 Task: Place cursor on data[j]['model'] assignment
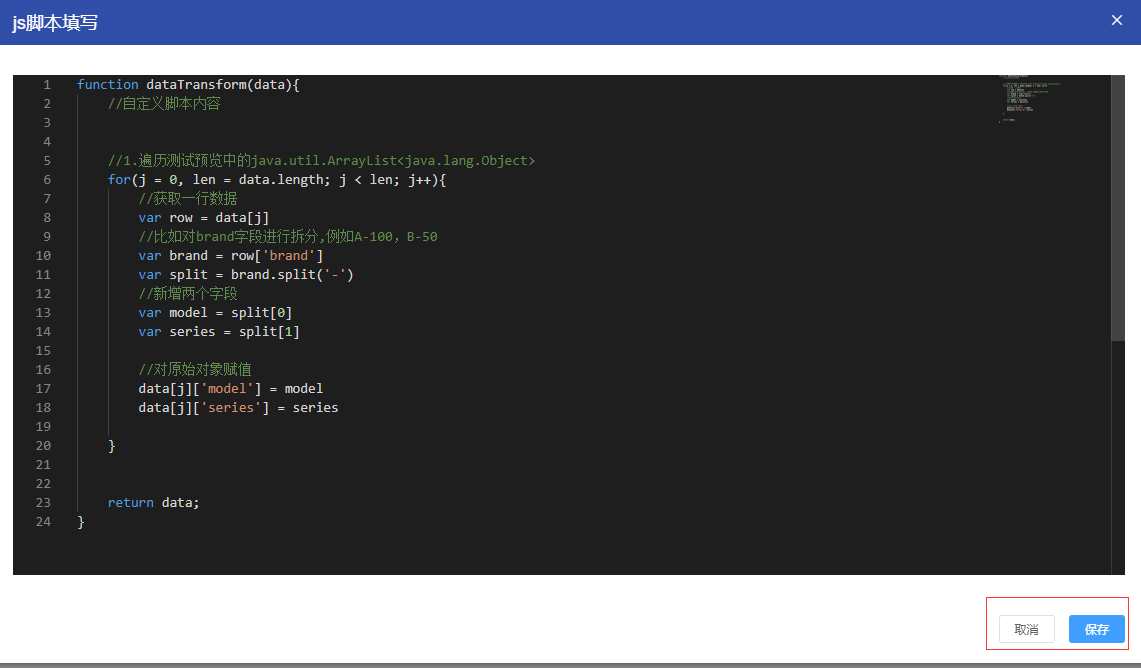[x=230, y=389]
